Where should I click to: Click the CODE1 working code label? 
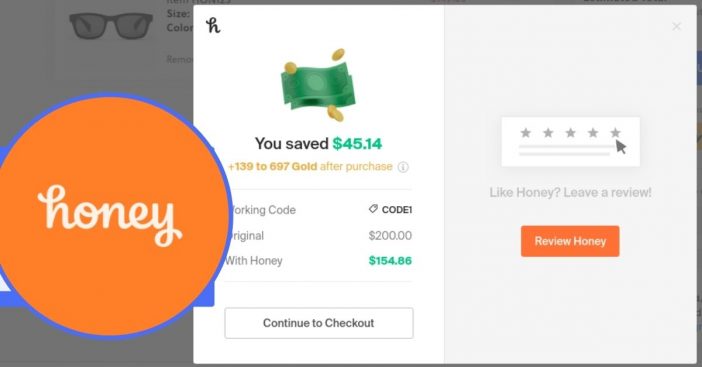397,209
